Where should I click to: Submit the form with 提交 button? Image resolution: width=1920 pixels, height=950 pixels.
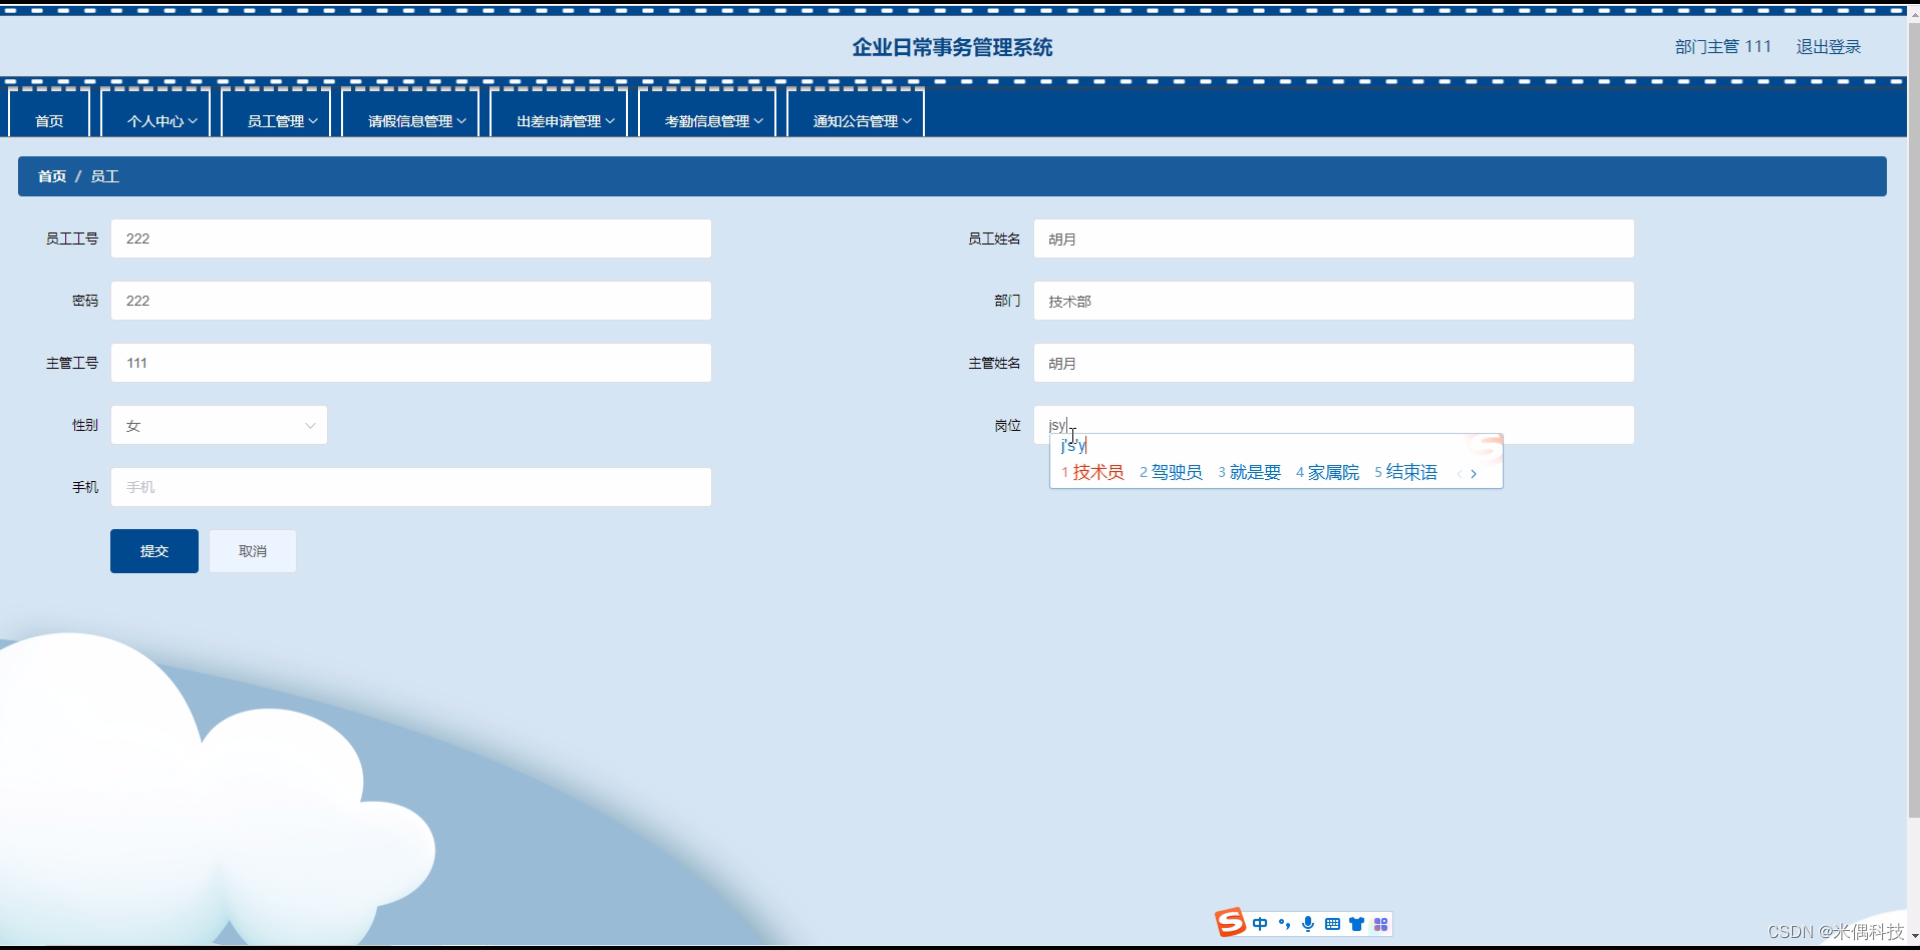pyautogui.click(x=154, y=551)
